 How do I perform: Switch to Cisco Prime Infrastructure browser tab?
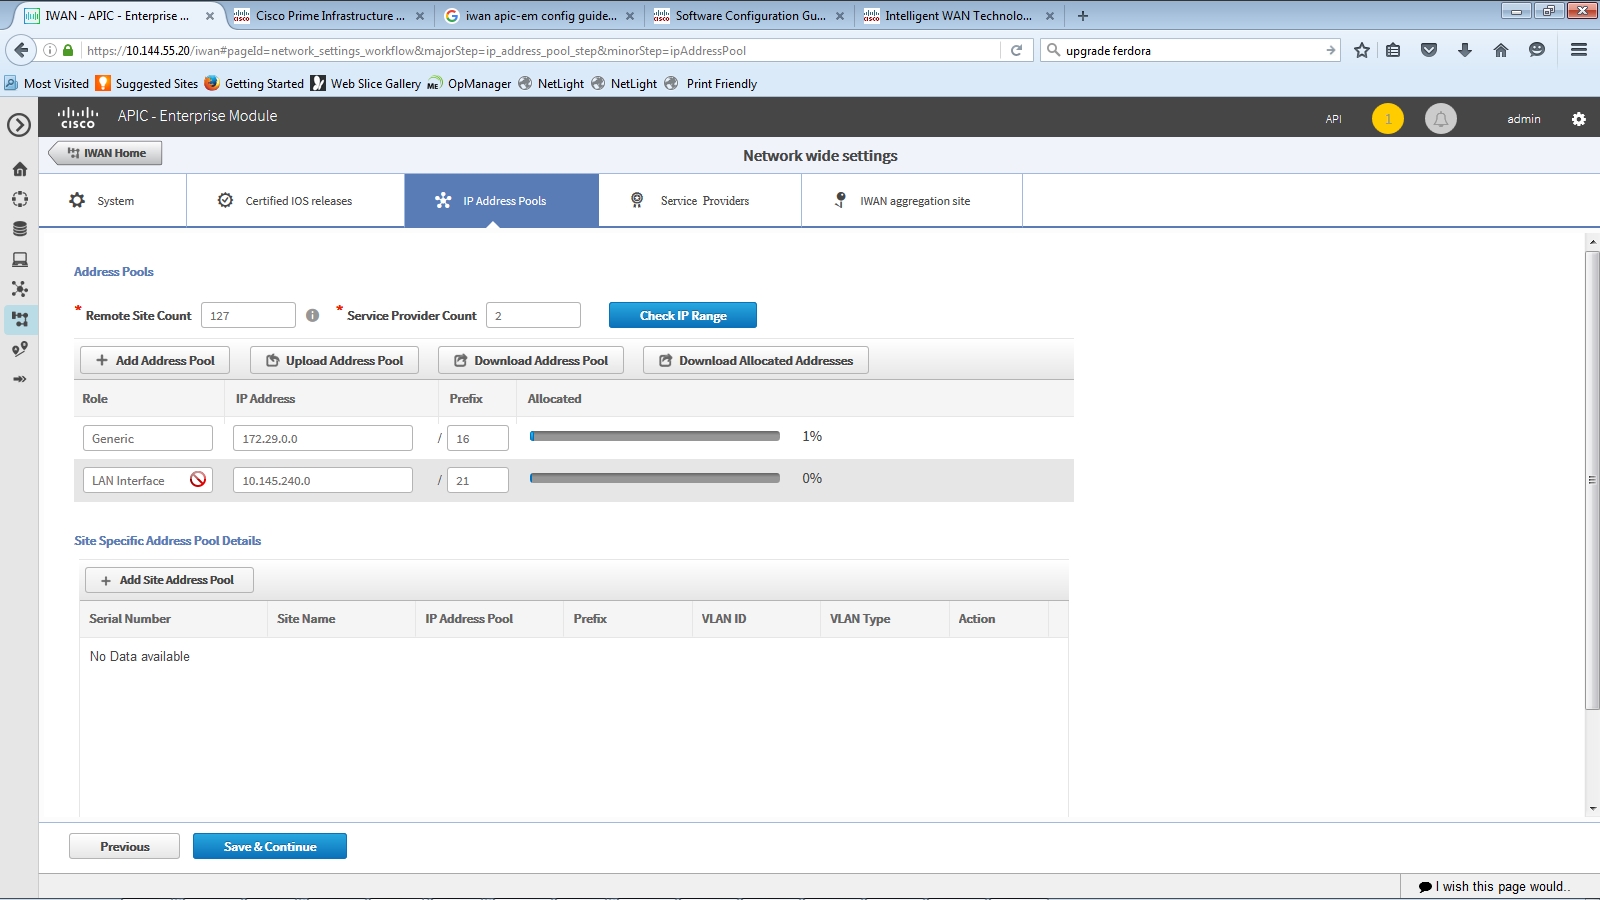[329, 16]
